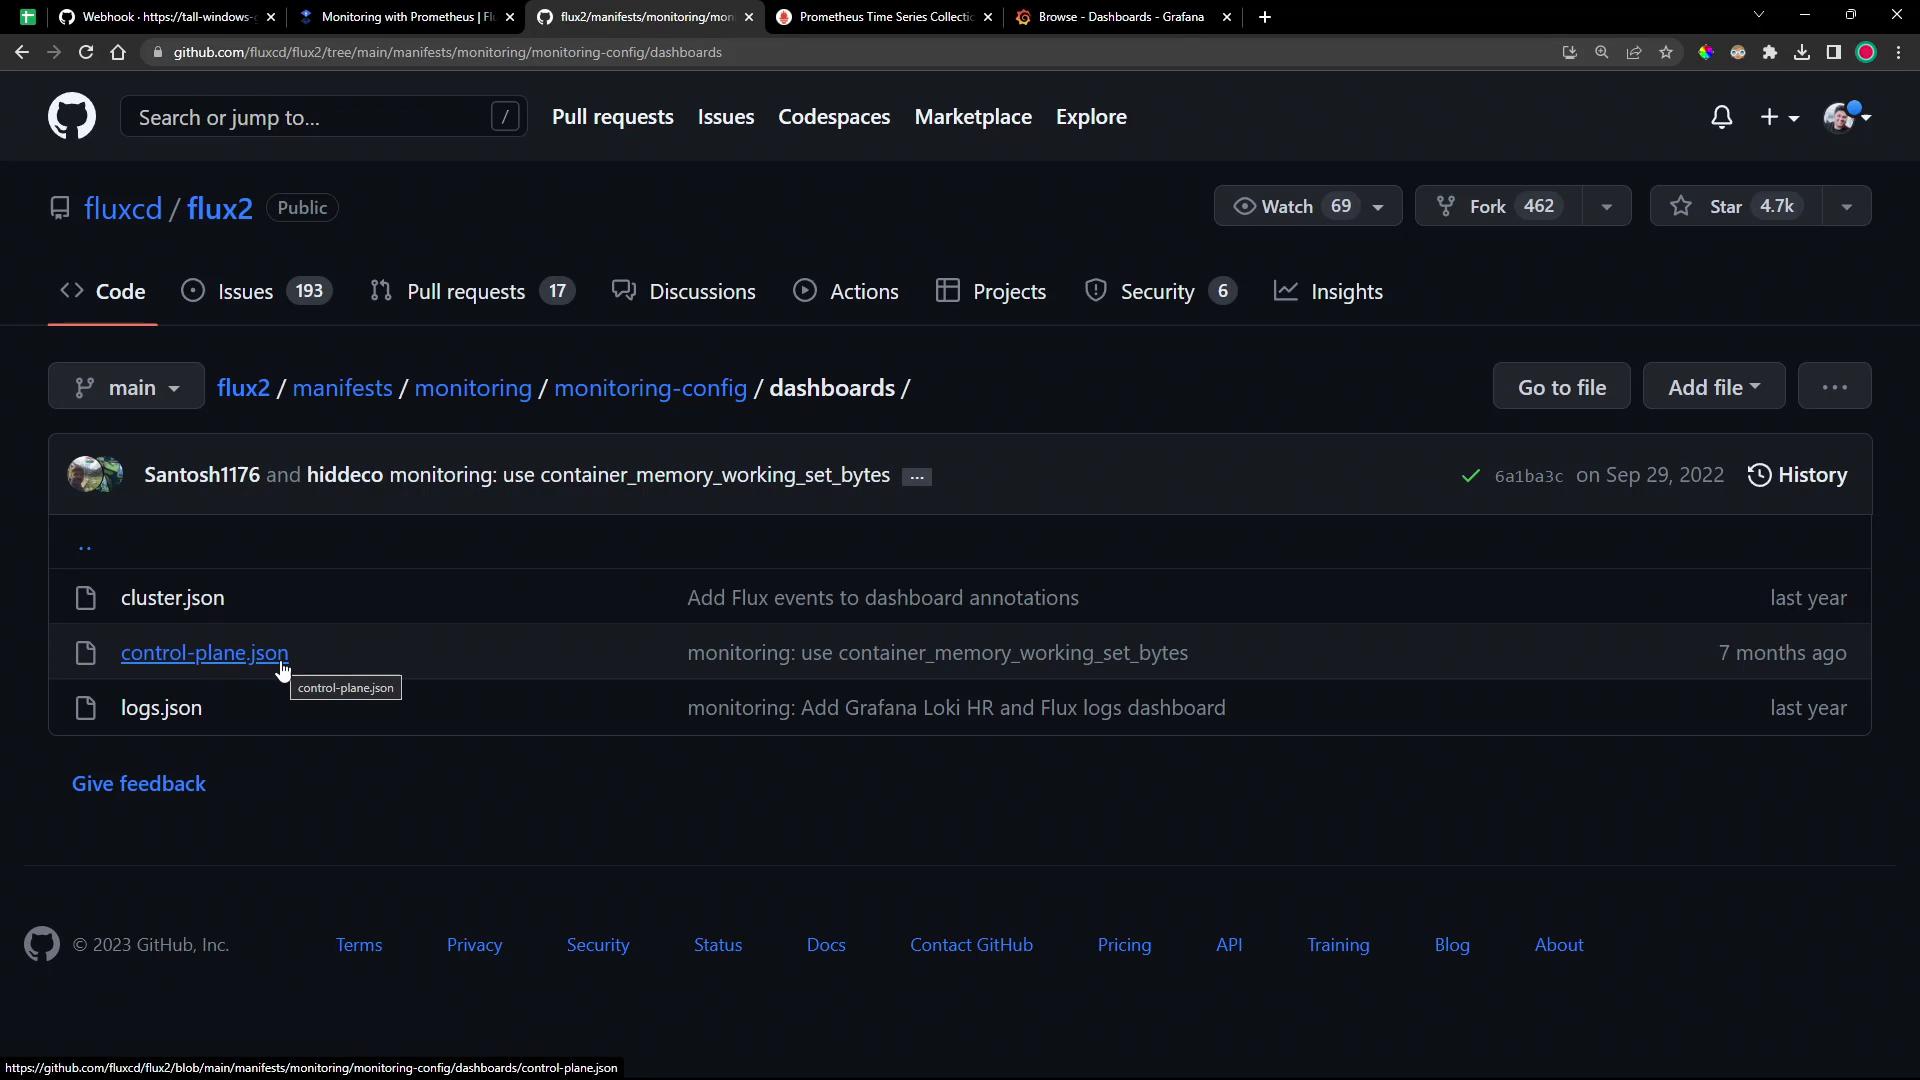Viewport: 1920px width, 1080px height.
Task: Switch branch using the main dropdown
Action: coord(127,387)
